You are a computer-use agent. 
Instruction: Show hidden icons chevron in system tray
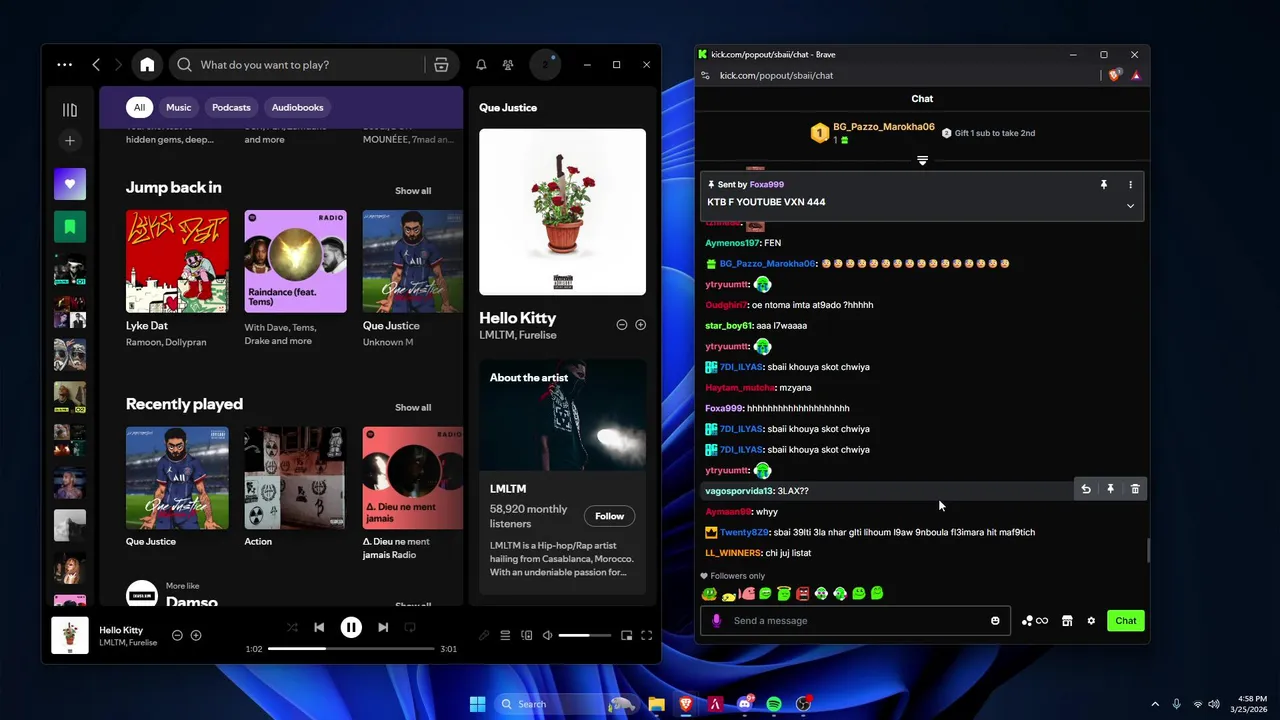[1155, 704]
